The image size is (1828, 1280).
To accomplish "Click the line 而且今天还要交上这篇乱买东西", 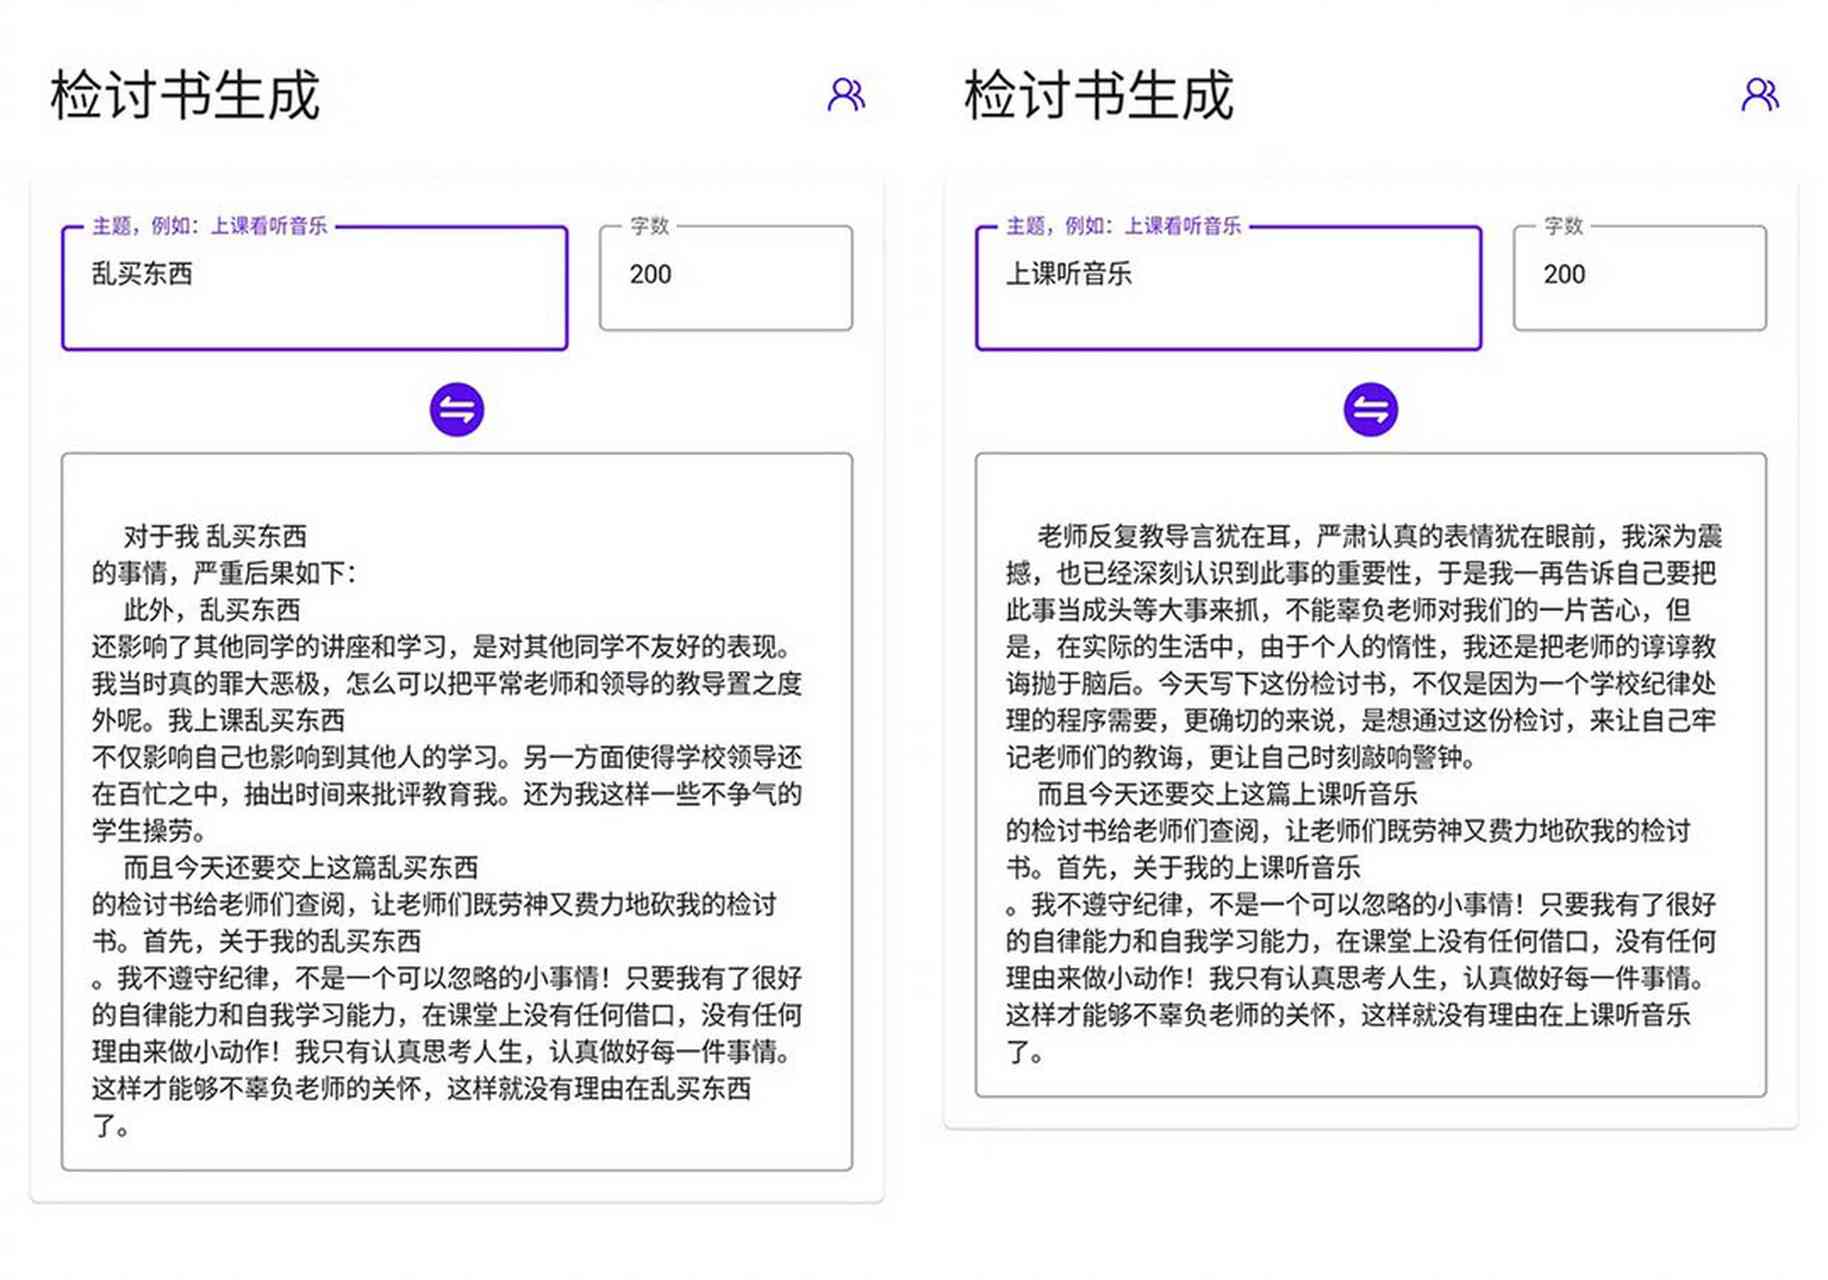I will pyautogui.click(x=301, y=867).
